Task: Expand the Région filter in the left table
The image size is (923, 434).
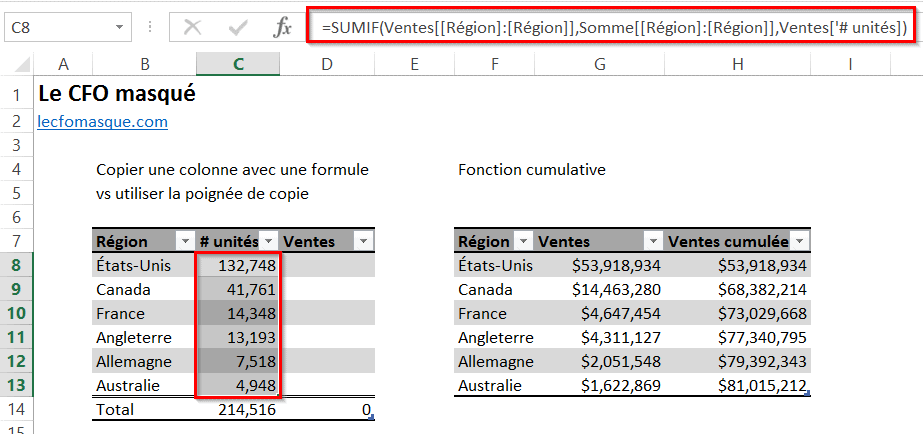Action: 183,241
